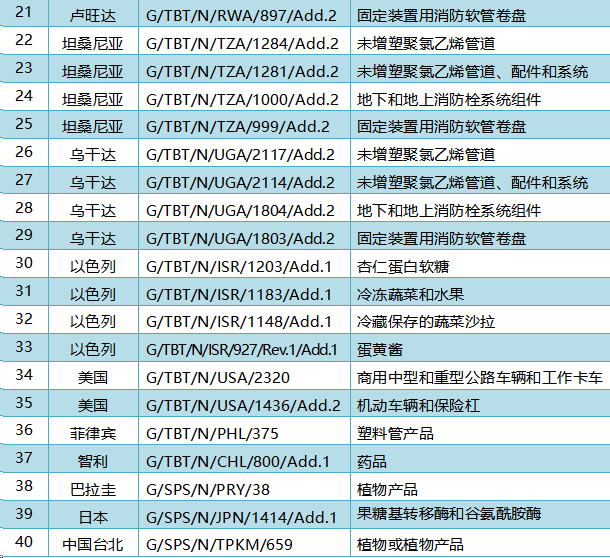Select cell G/TBT/N/TZA/1281/Add.2
The width and height of the screenshot is (610, 558).
pos(244,68)
